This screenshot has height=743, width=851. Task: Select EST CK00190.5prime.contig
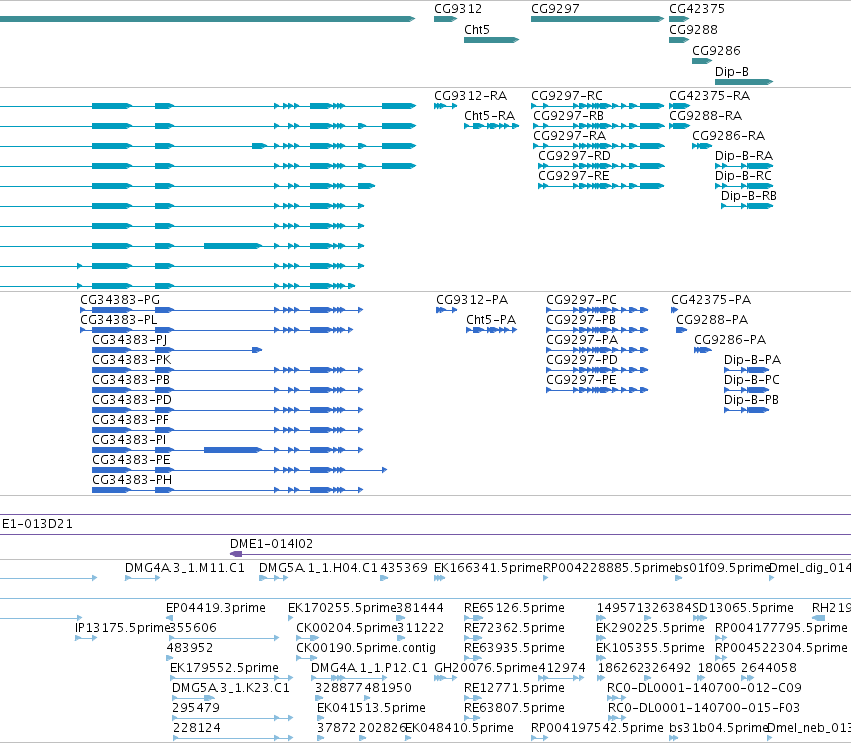[x=366, y=648]
